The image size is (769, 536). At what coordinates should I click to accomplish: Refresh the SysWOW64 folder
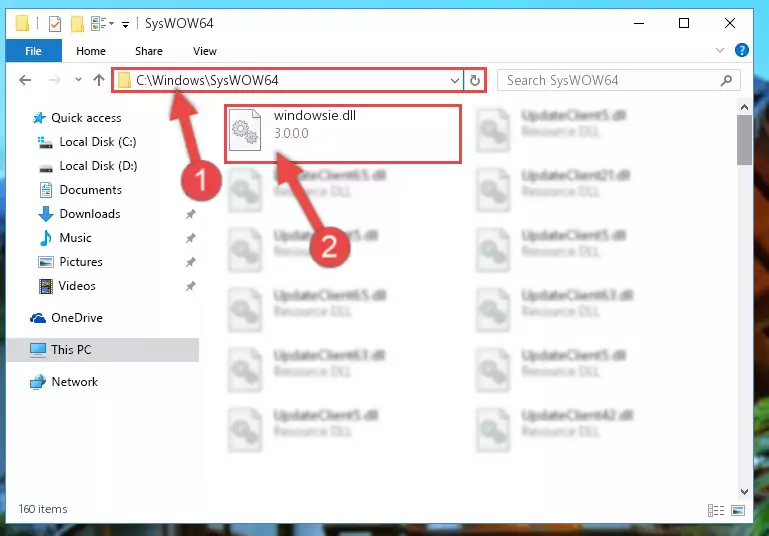click(x=475, y=80)
